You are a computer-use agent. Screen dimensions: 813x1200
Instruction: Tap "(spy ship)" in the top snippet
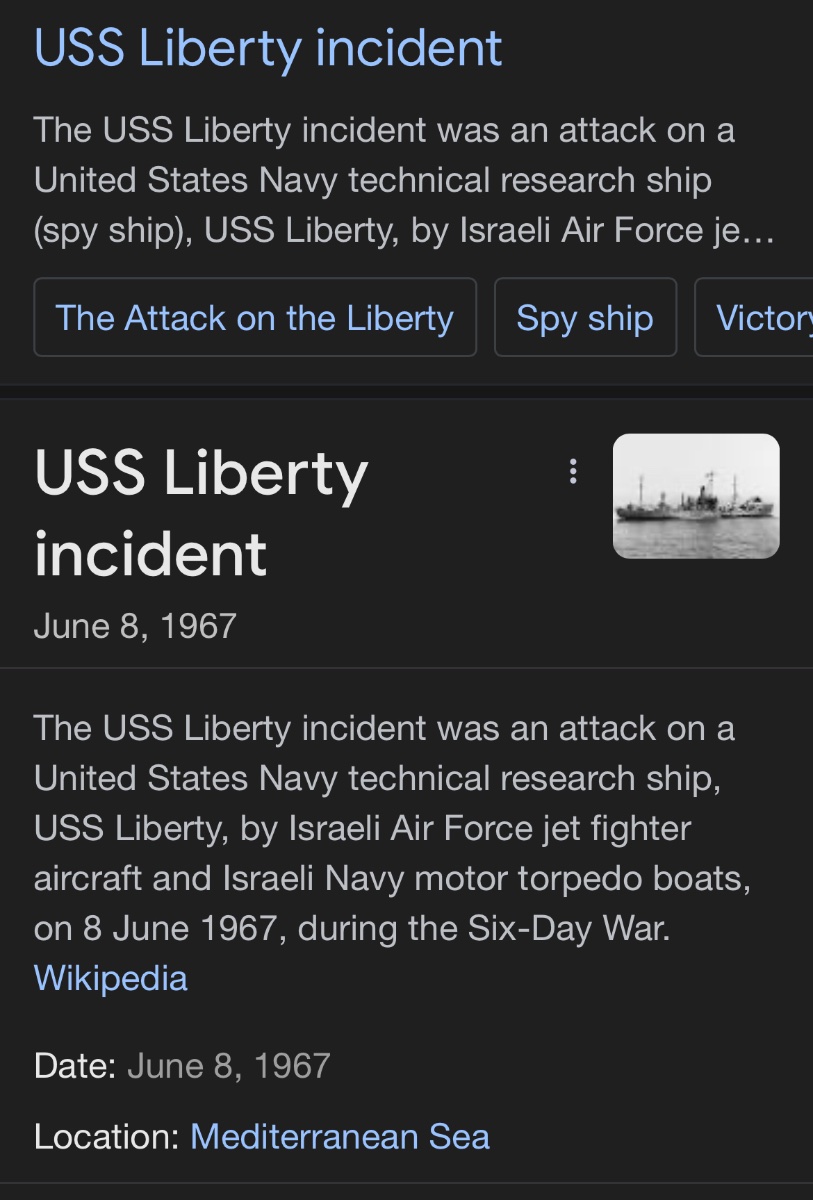tap(113, 232)
